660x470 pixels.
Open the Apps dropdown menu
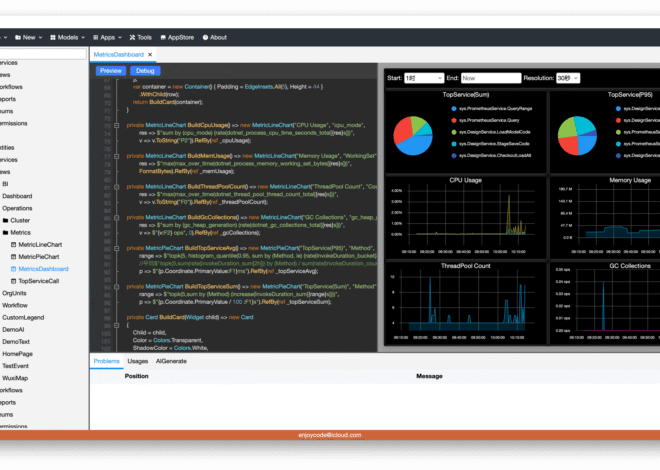tap(107, 37)
